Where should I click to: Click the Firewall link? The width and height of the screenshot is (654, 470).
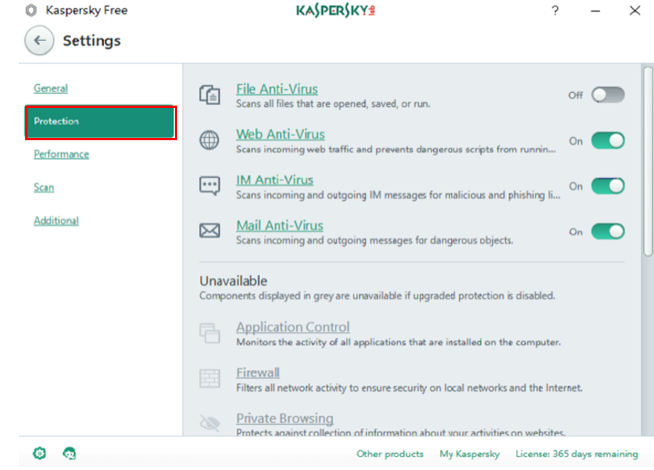(258, 372)
